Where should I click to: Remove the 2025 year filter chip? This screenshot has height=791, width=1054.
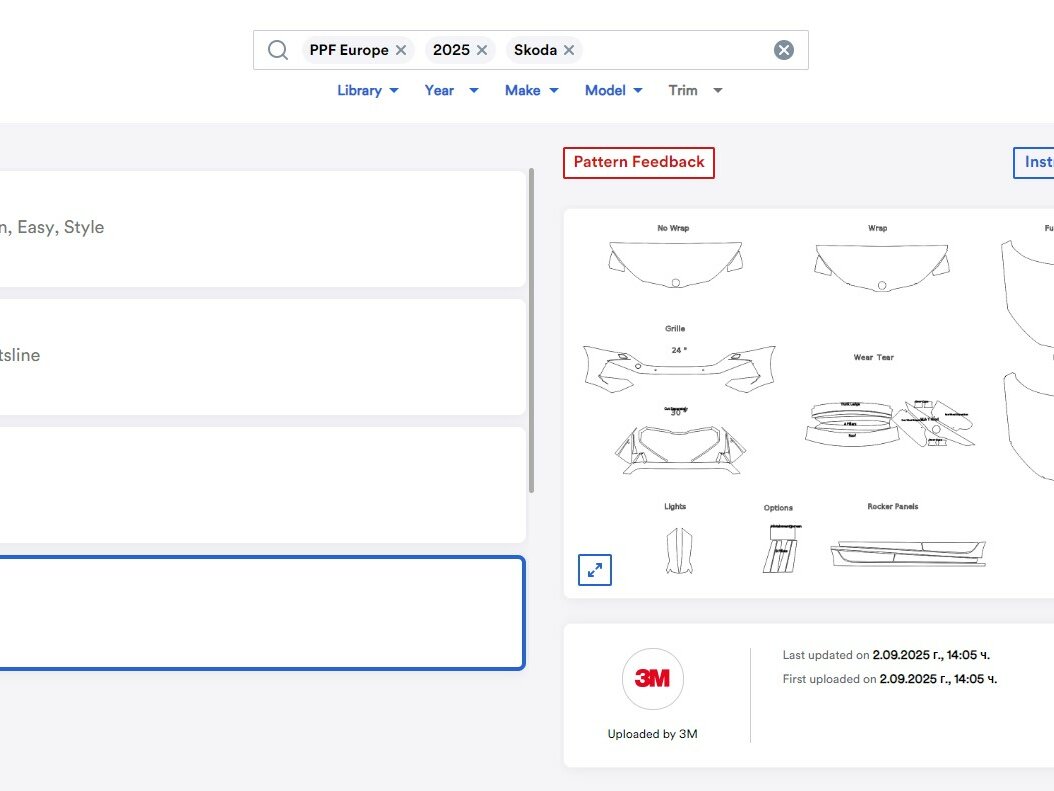point(481,49)
